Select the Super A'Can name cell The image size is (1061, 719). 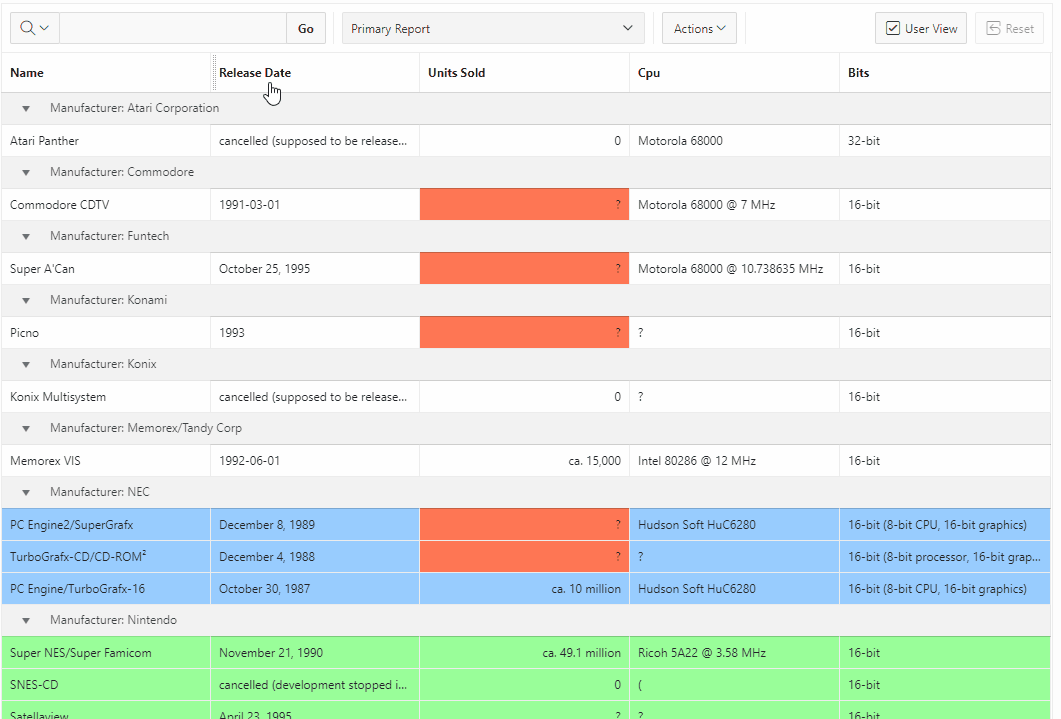click(106, 269)
